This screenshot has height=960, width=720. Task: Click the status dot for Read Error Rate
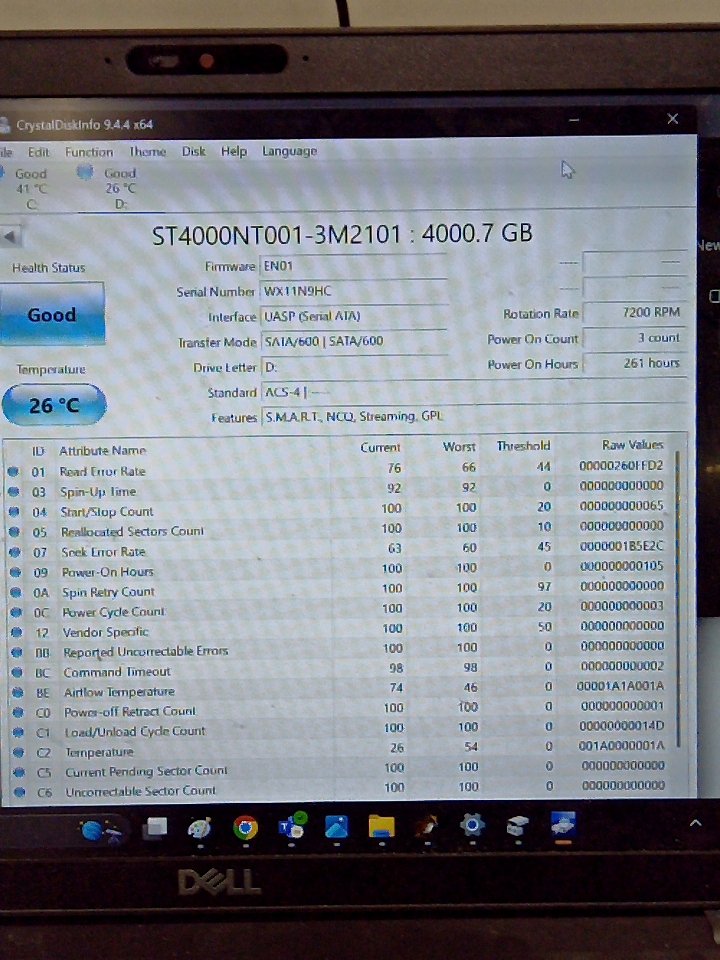tap(13, 471)
